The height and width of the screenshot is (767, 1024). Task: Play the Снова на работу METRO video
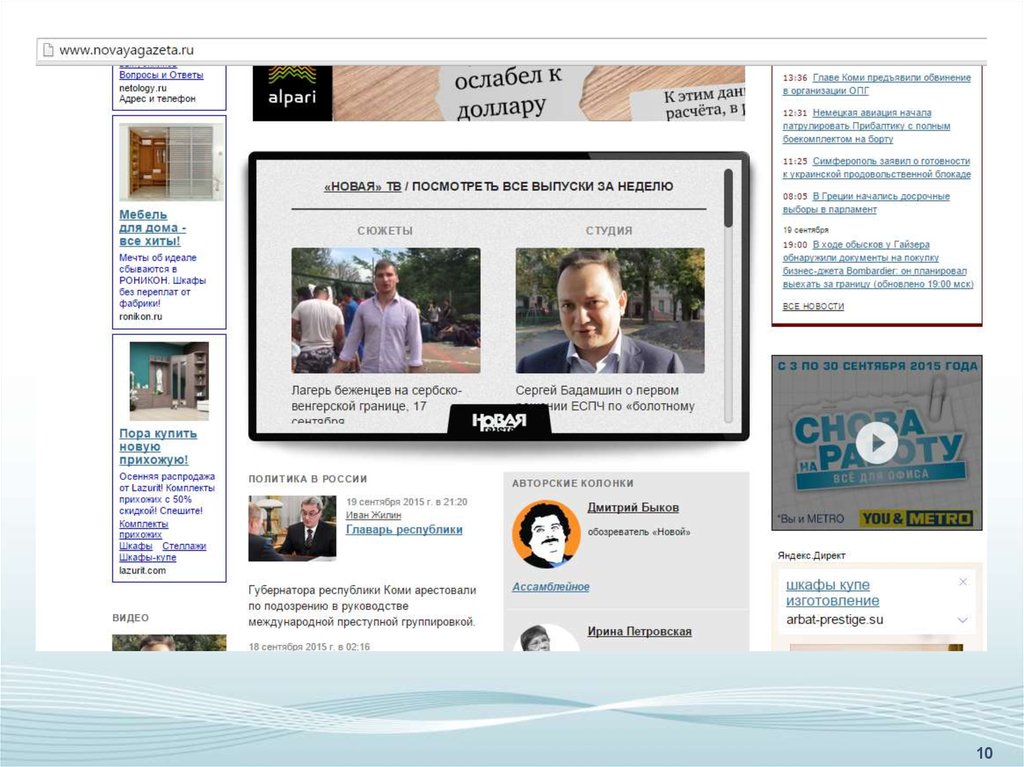click(x=876, y=442)
